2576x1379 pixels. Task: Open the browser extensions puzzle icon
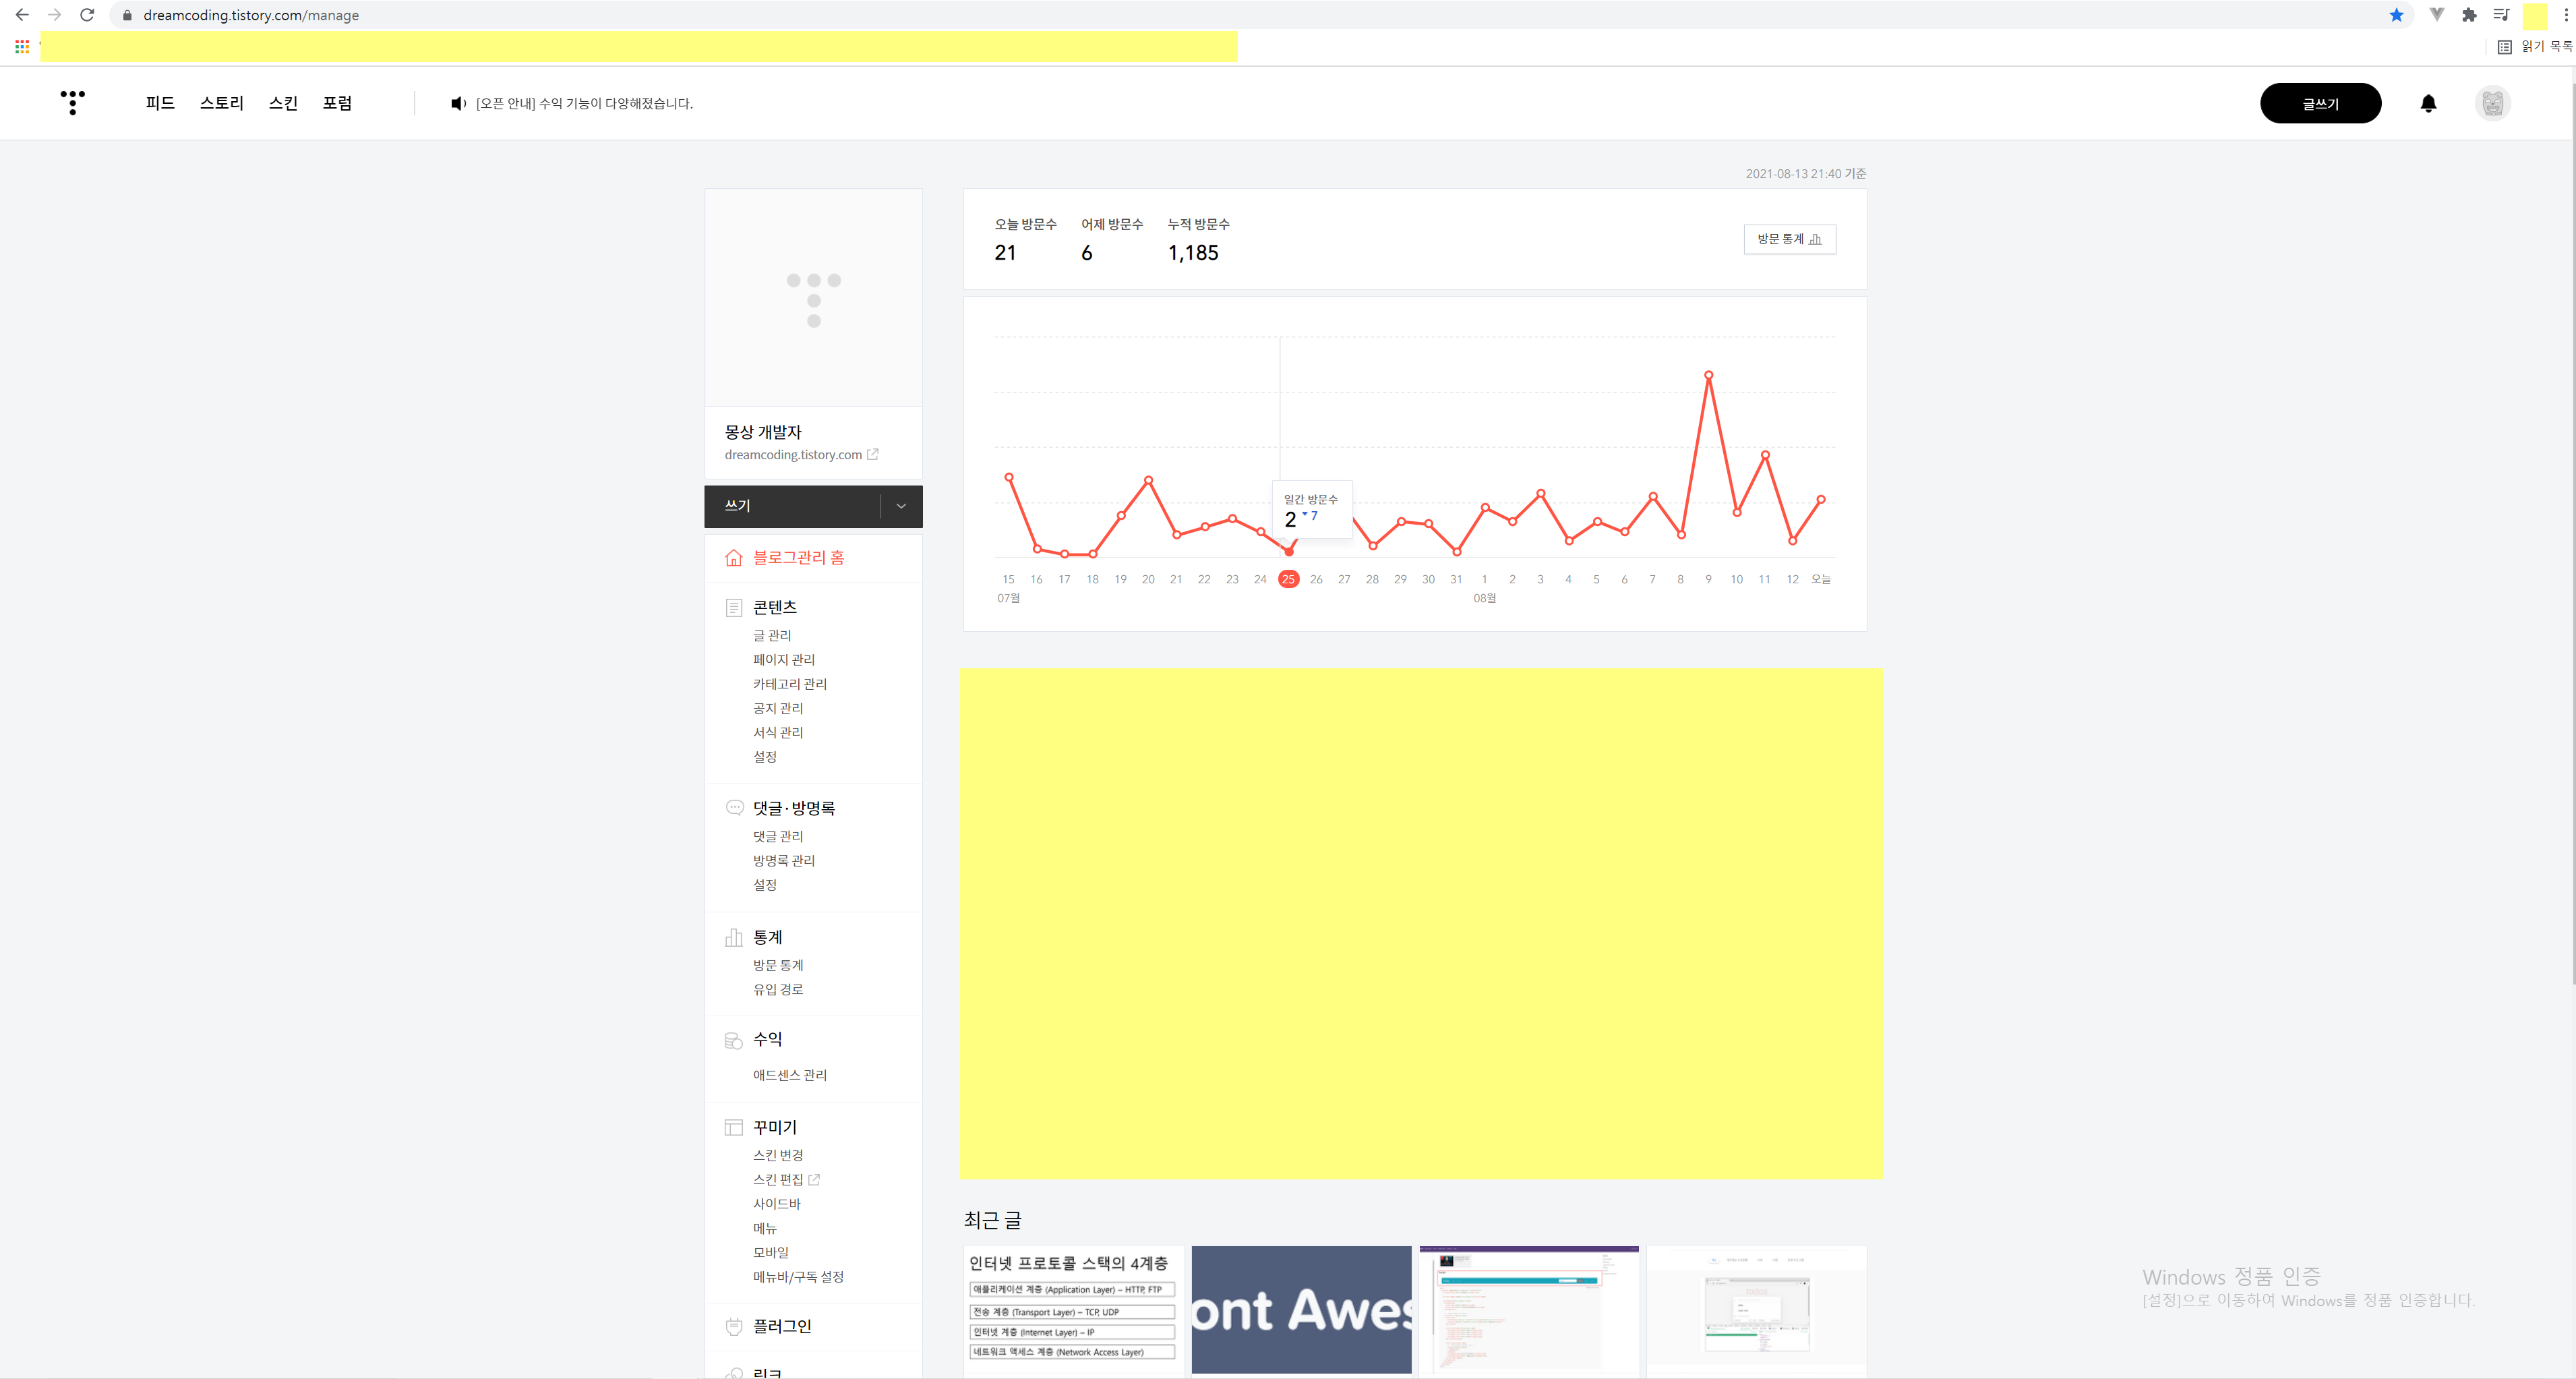point(2469,15)
